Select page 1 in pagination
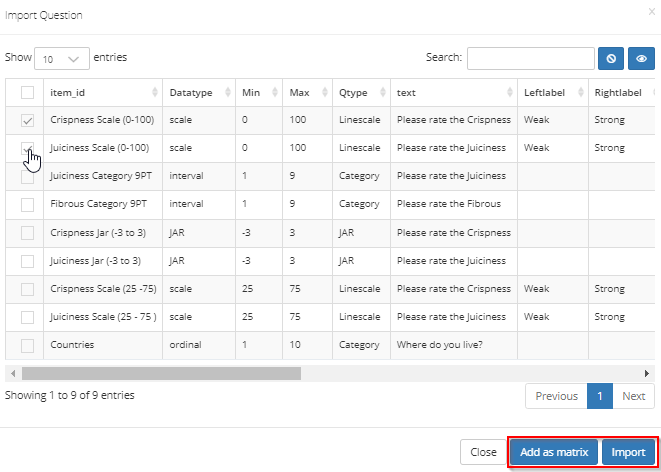 (x=599, y=396)
